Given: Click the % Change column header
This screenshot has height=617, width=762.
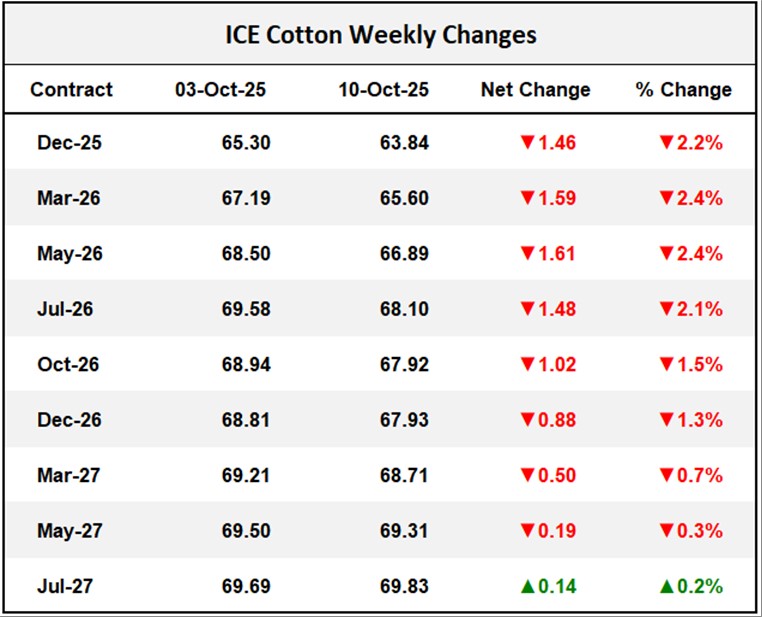Looking at the screenshot, I should 683,90.
